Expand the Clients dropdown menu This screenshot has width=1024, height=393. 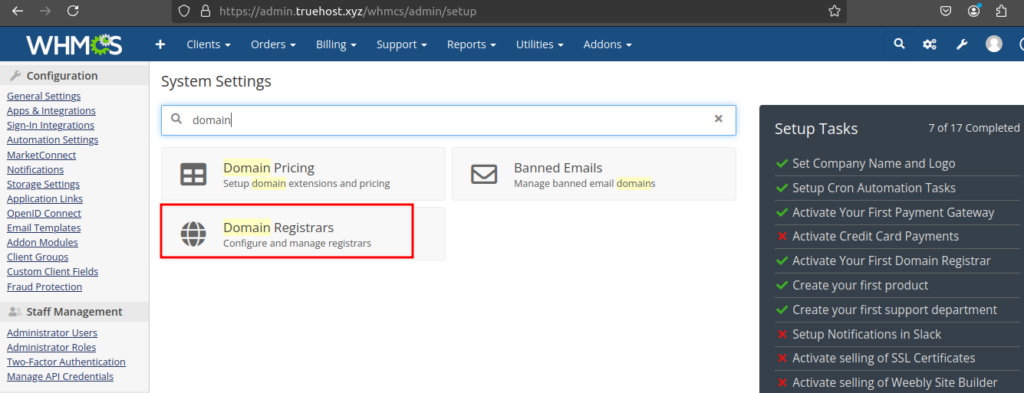point(208,44)
